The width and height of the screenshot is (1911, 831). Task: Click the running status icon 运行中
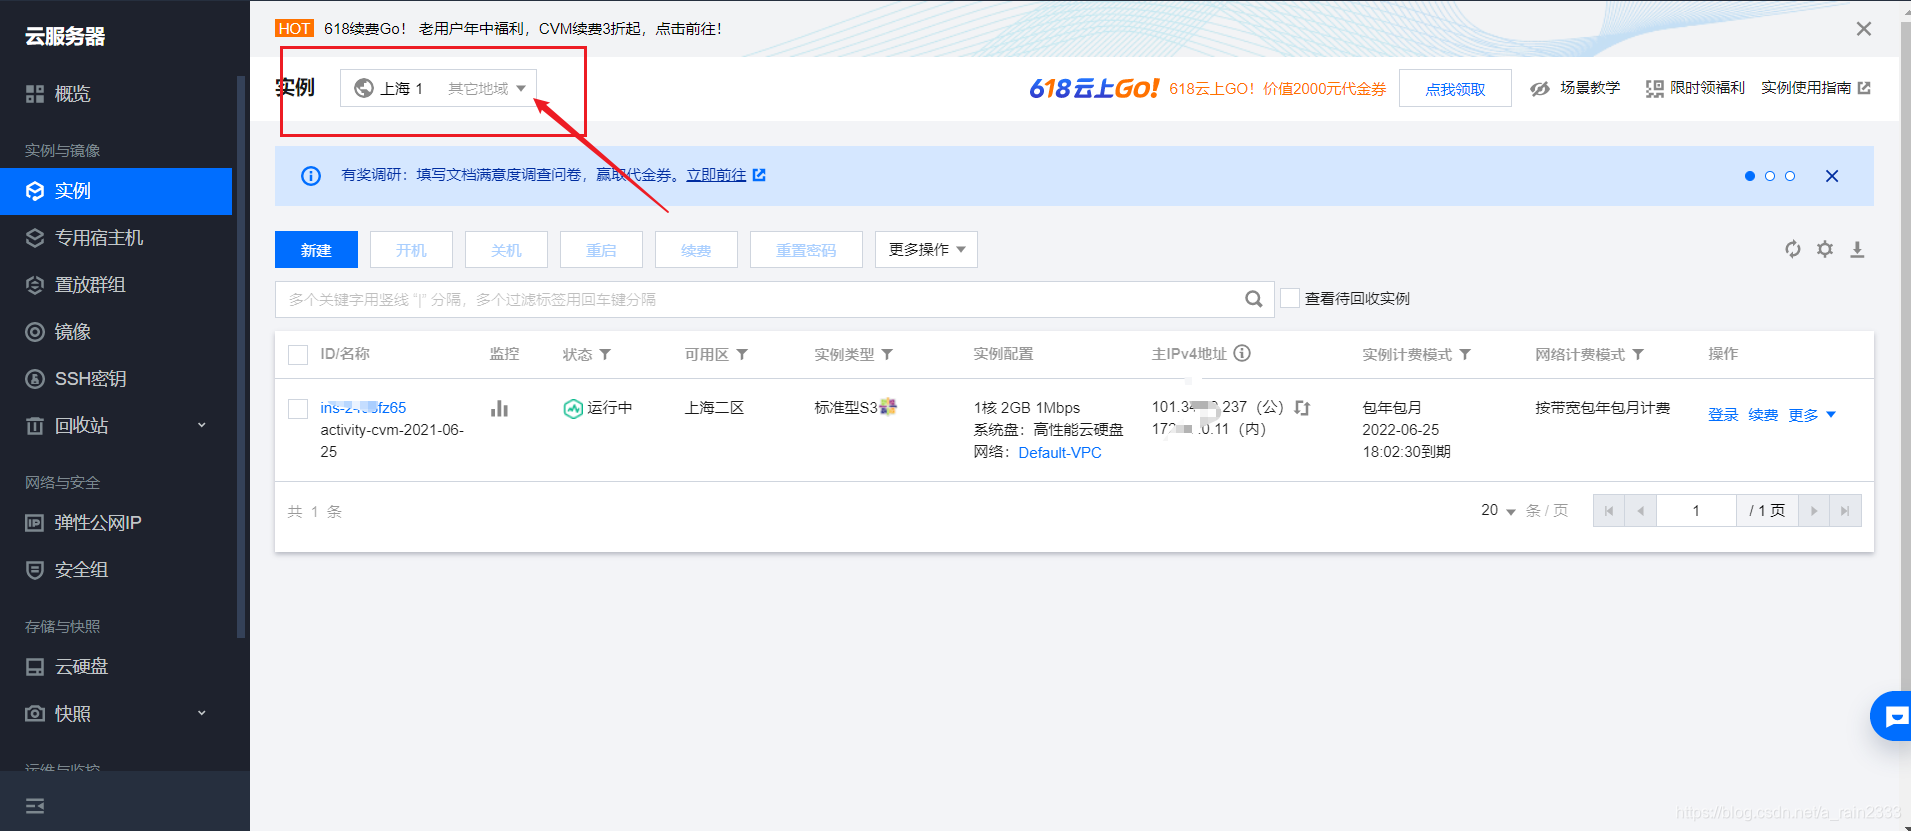pos(573,408)
